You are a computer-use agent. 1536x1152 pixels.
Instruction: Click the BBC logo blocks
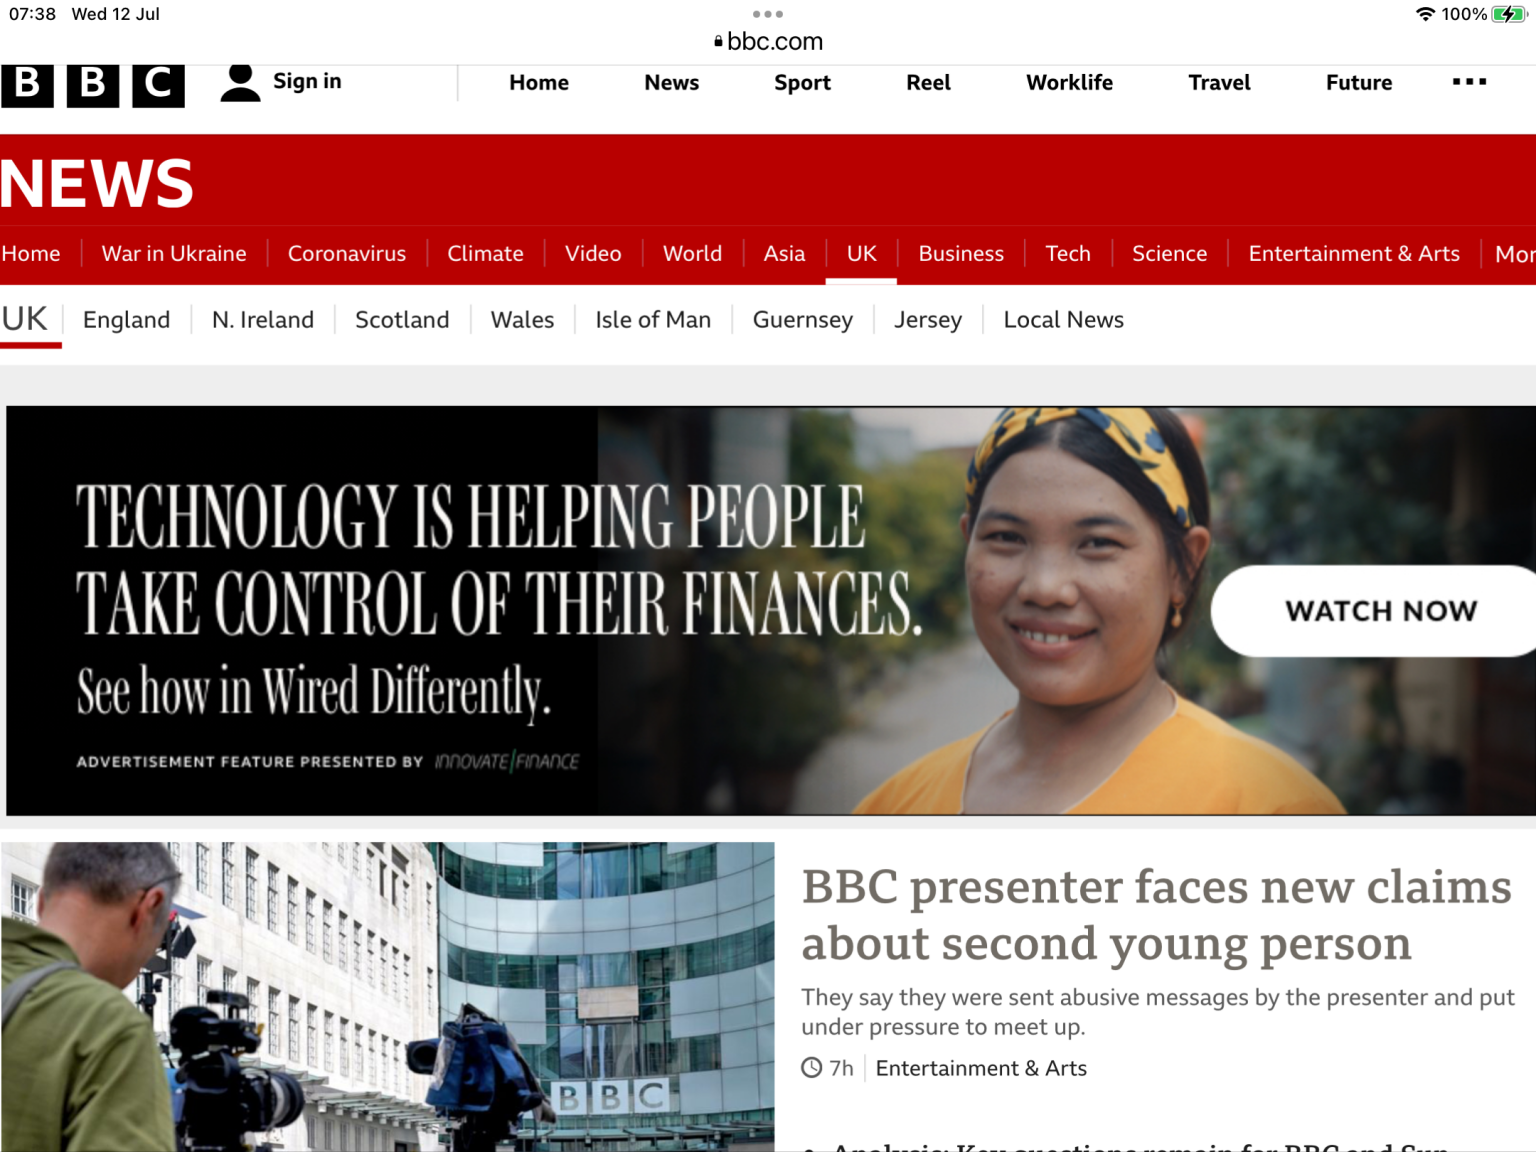pos(93,84)
